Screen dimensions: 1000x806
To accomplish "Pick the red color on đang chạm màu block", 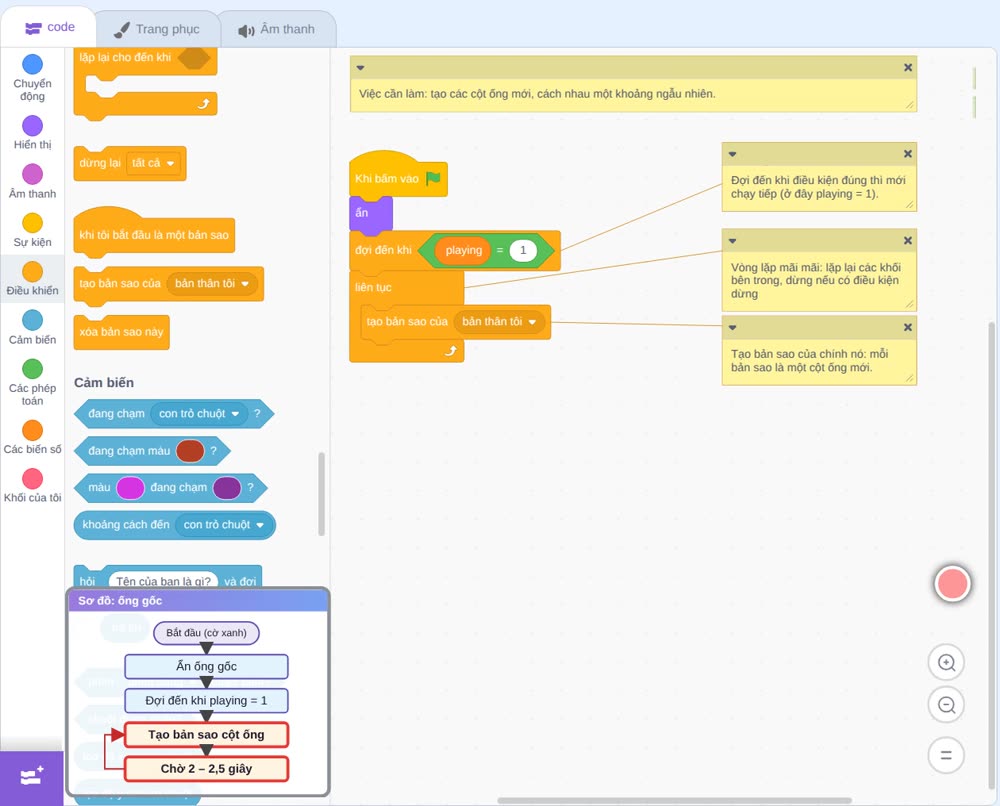I will tap(189, 451).
